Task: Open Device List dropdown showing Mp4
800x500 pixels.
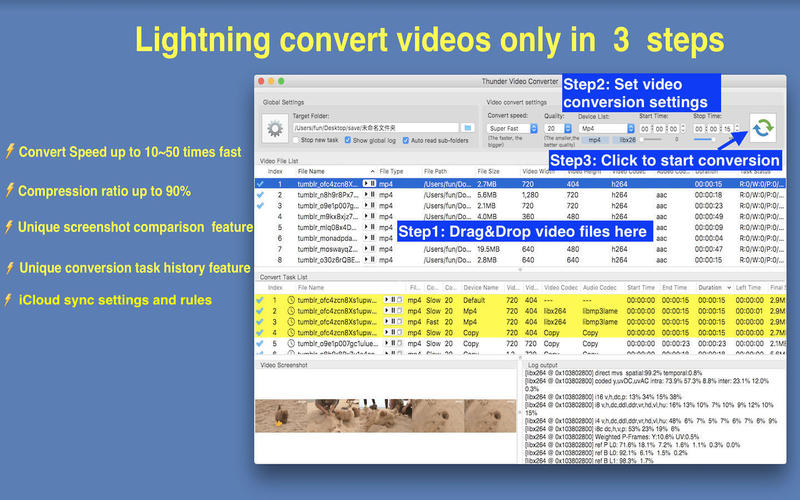Action: click(x=607, y=129)
